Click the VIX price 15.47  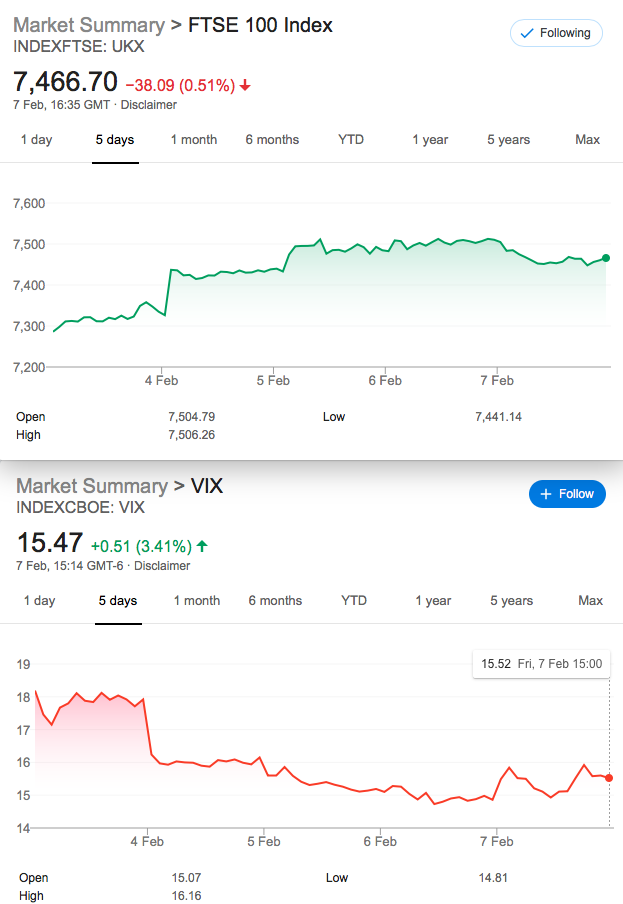pos(50,543)
